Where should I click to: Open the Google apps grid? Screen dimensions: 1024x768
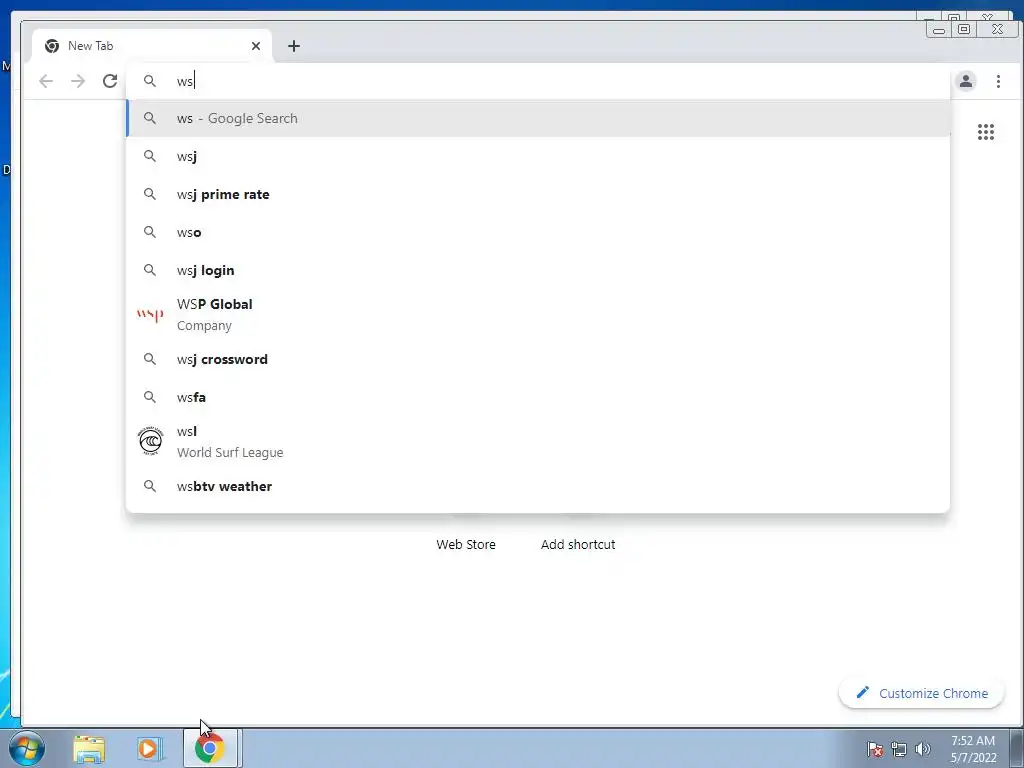985,132
